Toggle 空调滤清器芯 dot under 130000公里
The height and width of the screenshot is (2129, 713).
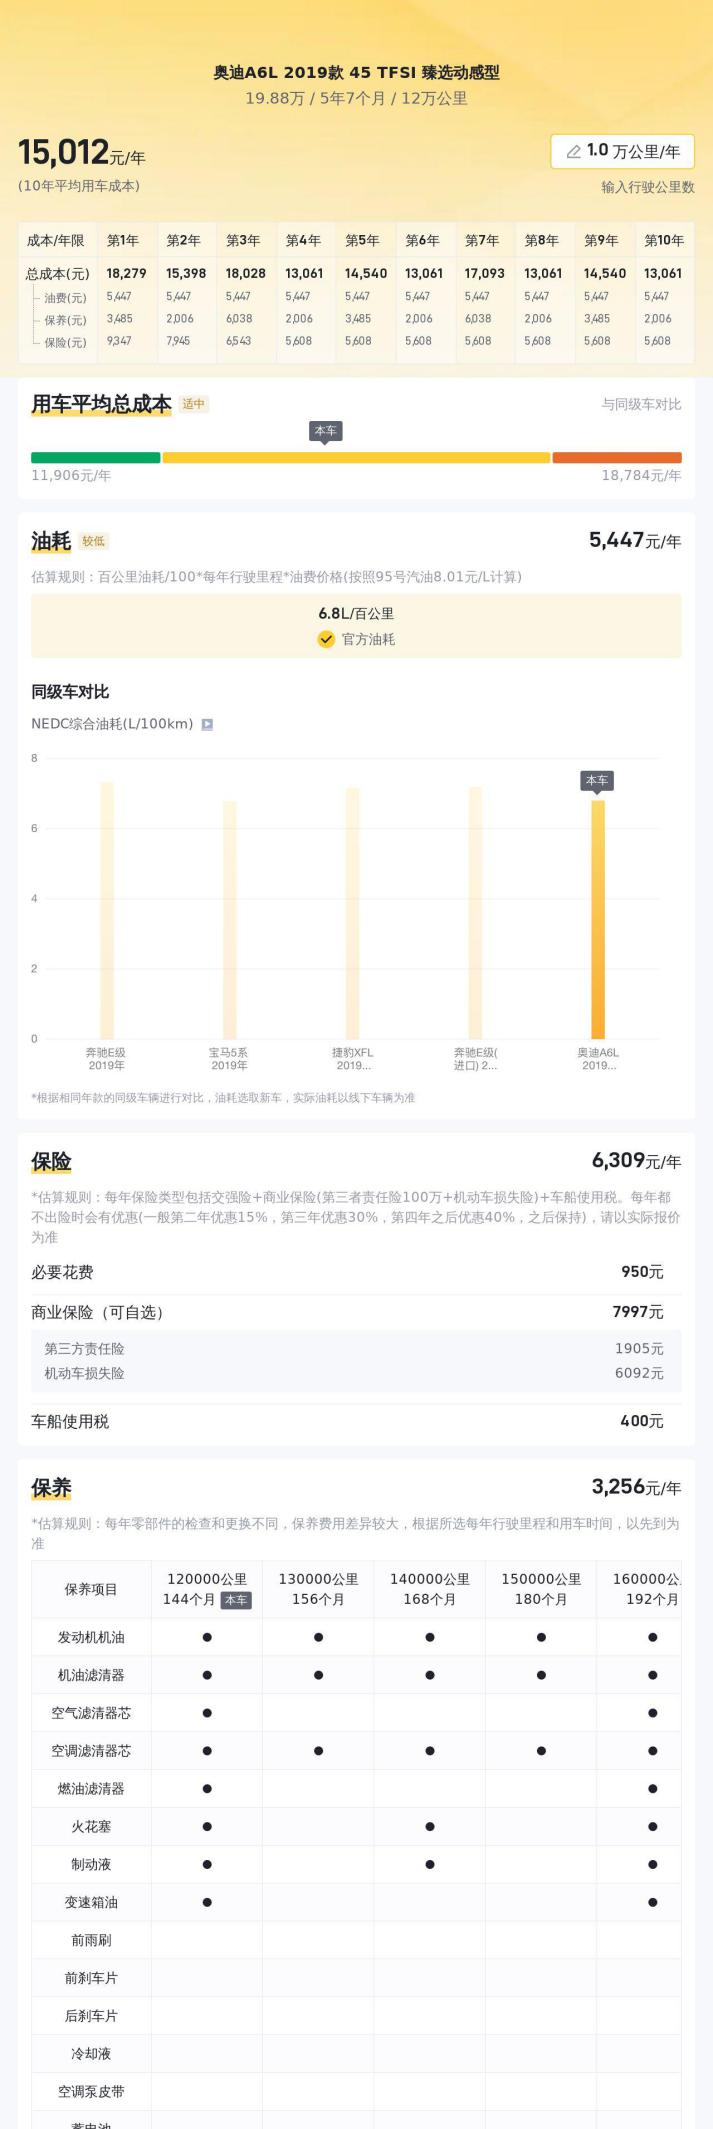[318, 1751]
